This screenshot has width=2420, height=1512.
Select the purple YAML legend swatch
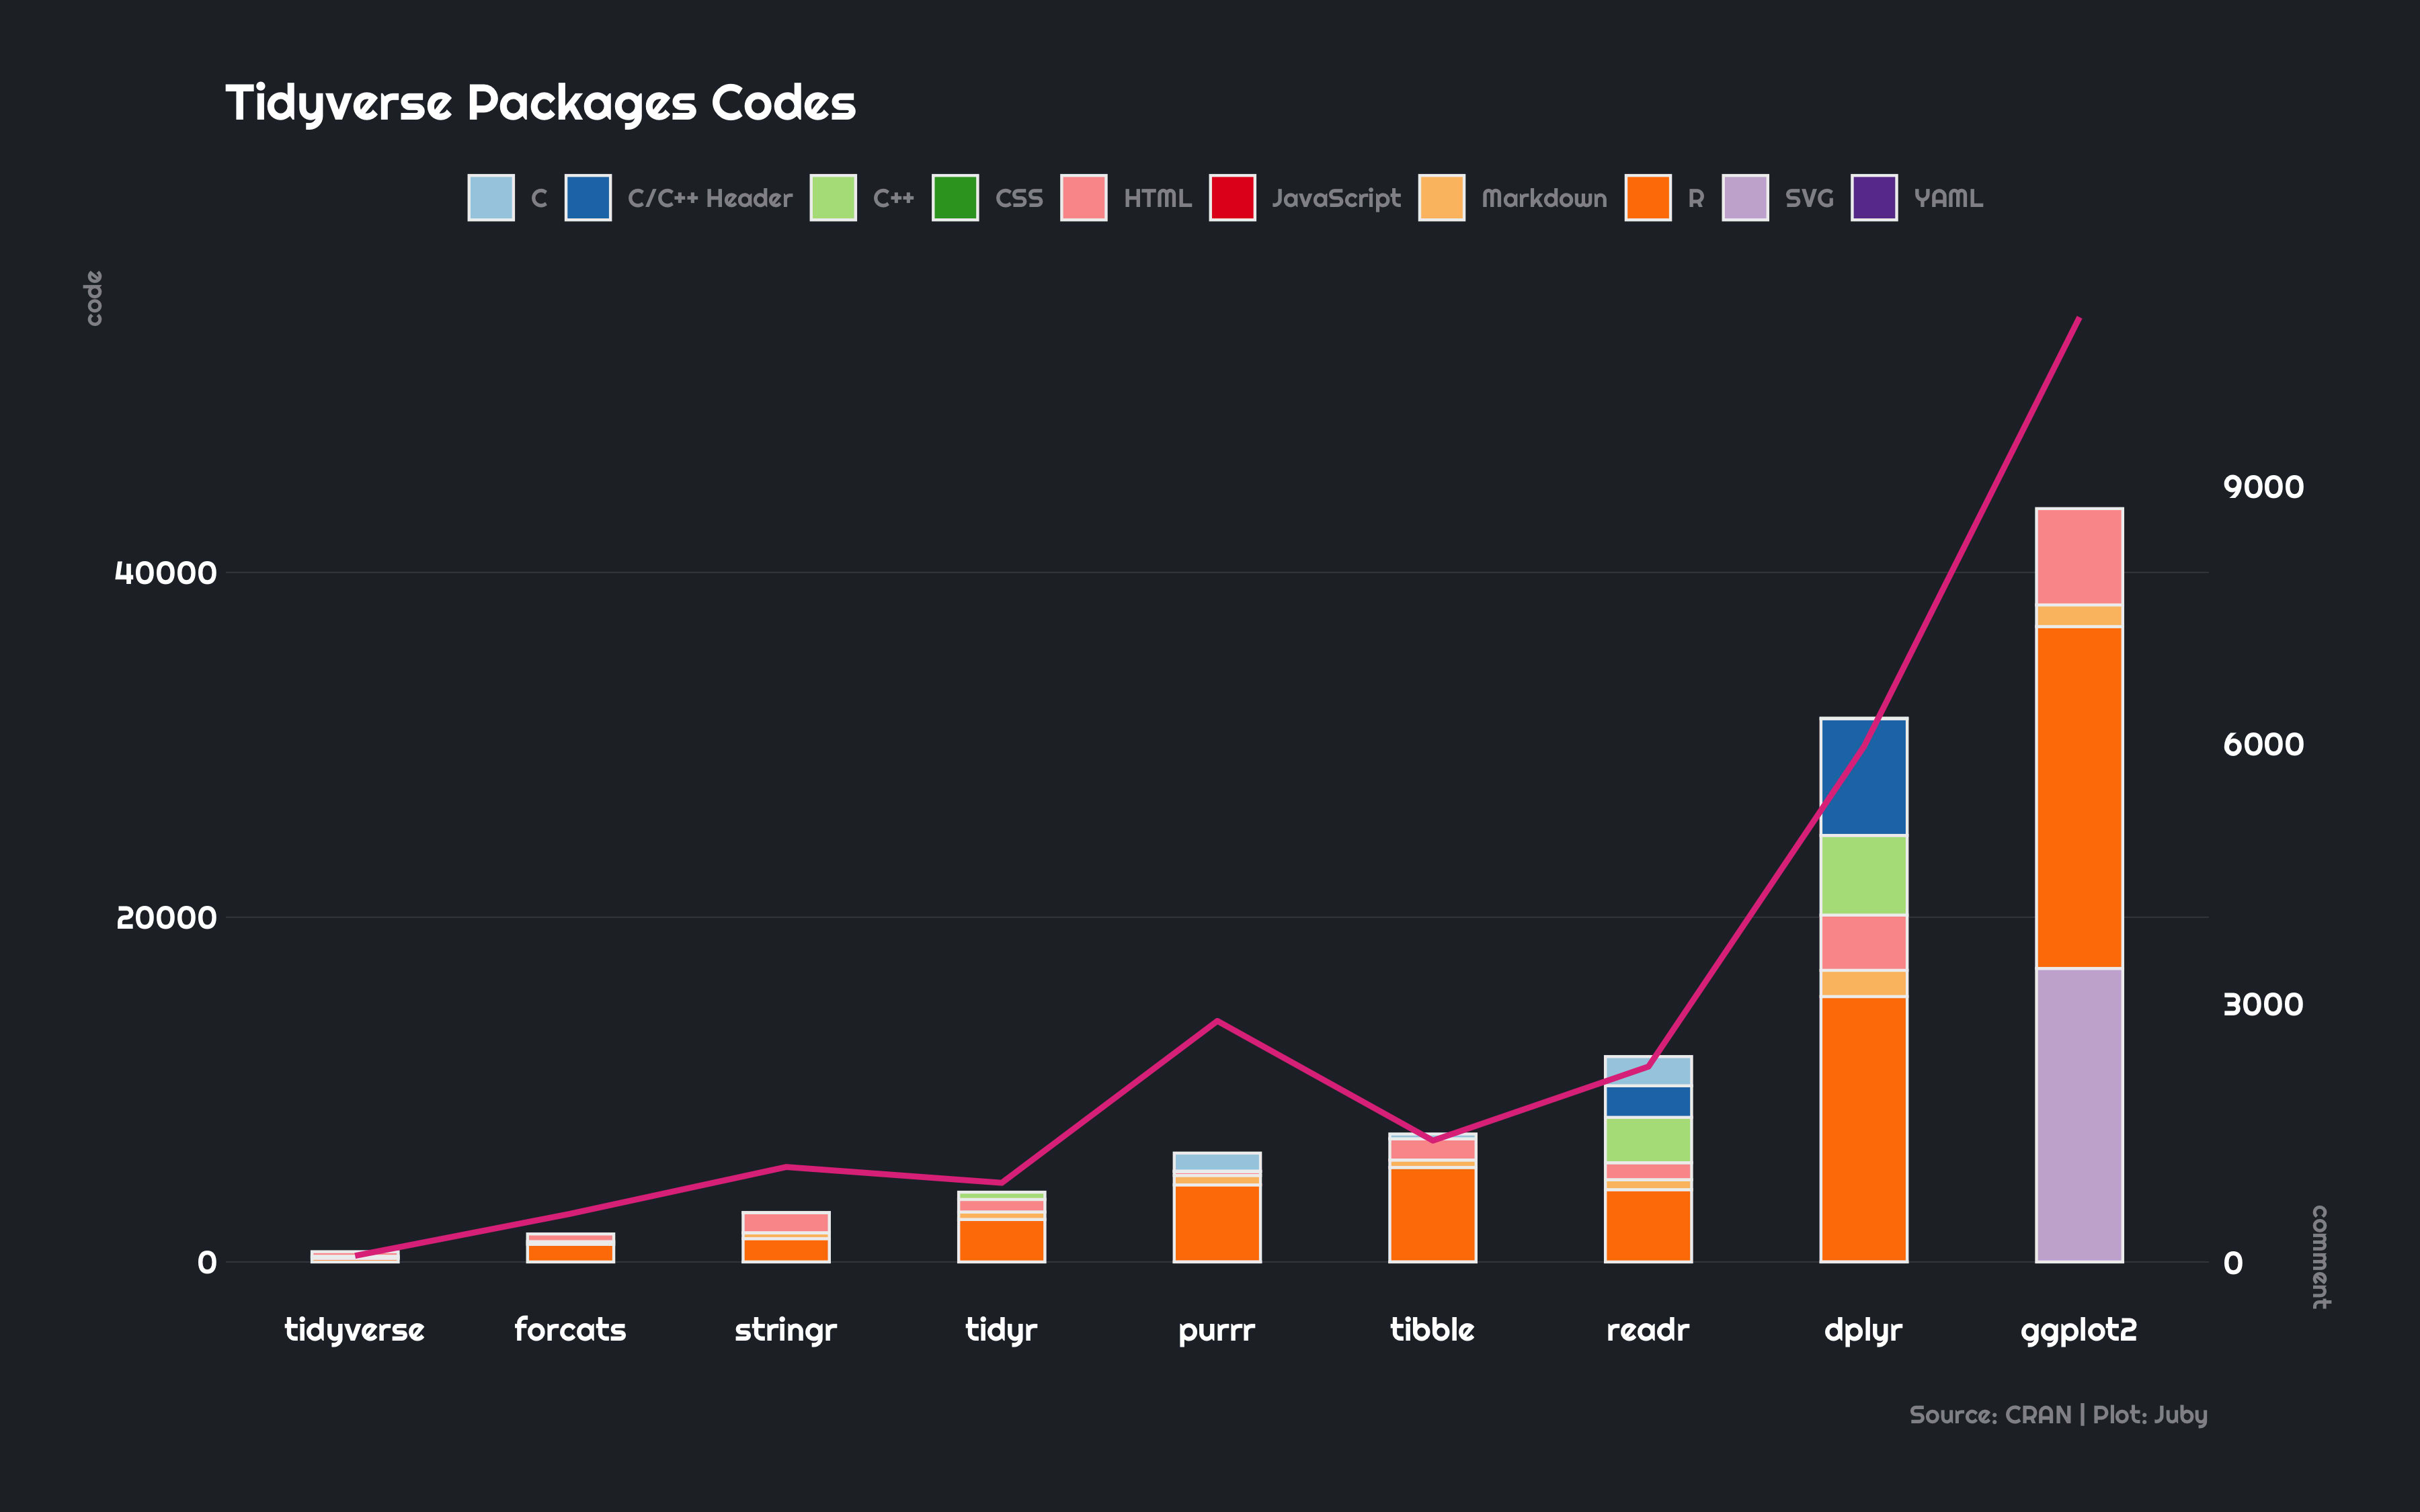pos(1874,198)
